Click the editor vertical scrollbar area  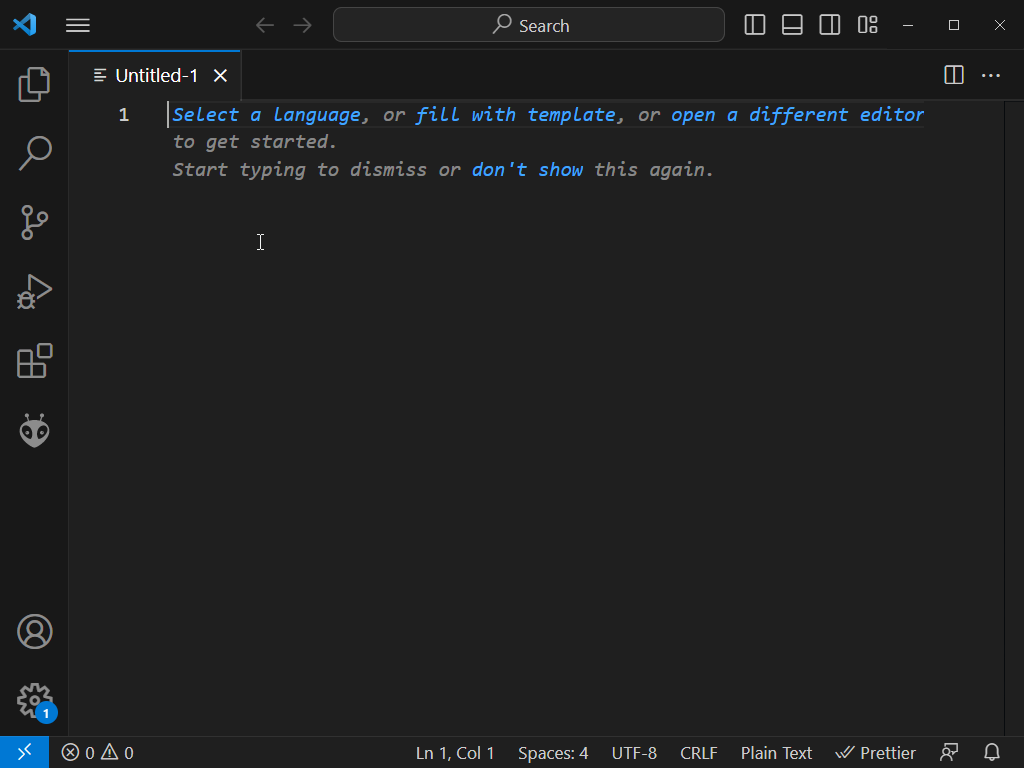[1014, 418]
